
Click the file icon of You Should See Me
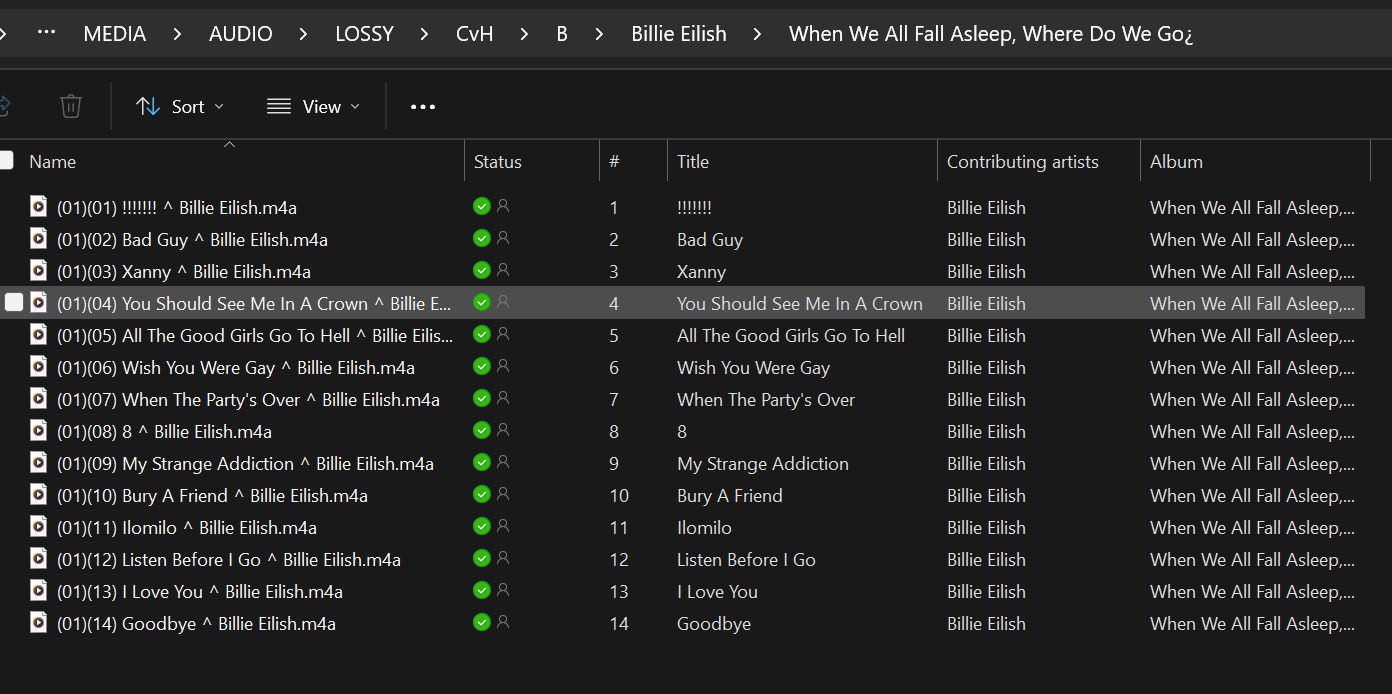38,303
